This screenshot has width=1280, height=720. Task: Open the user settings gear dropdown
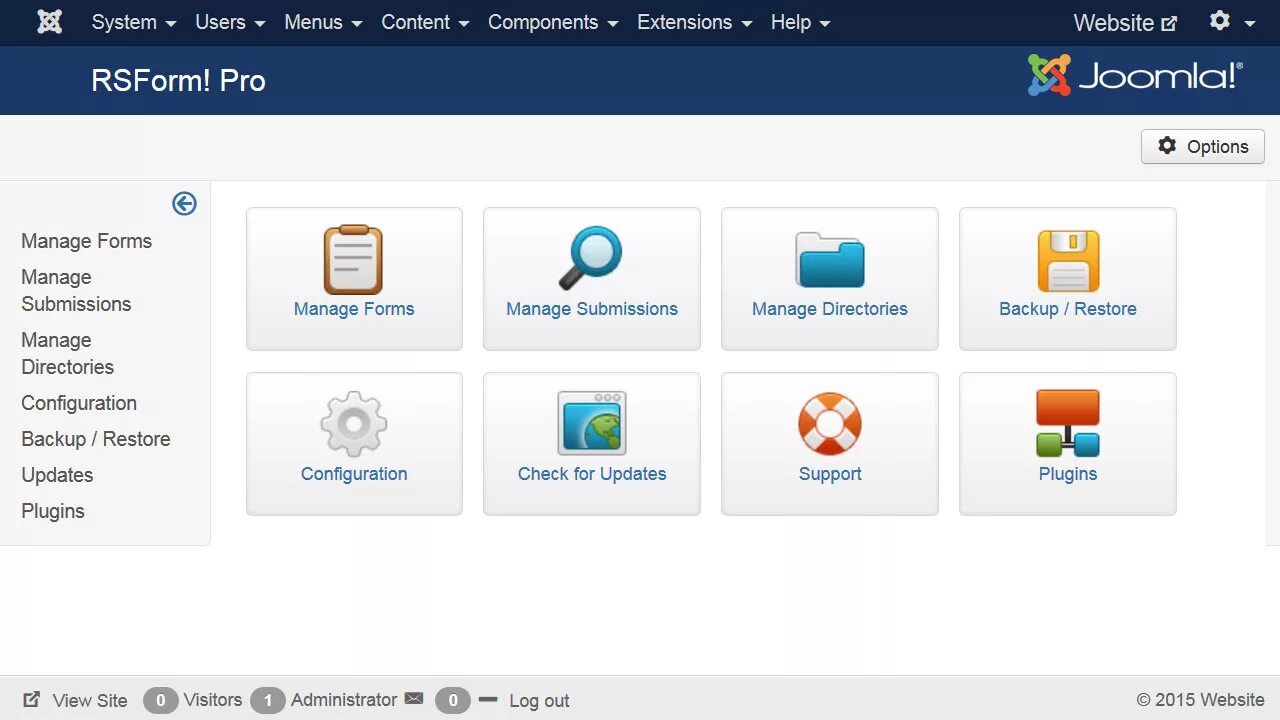click(1232, 21)
